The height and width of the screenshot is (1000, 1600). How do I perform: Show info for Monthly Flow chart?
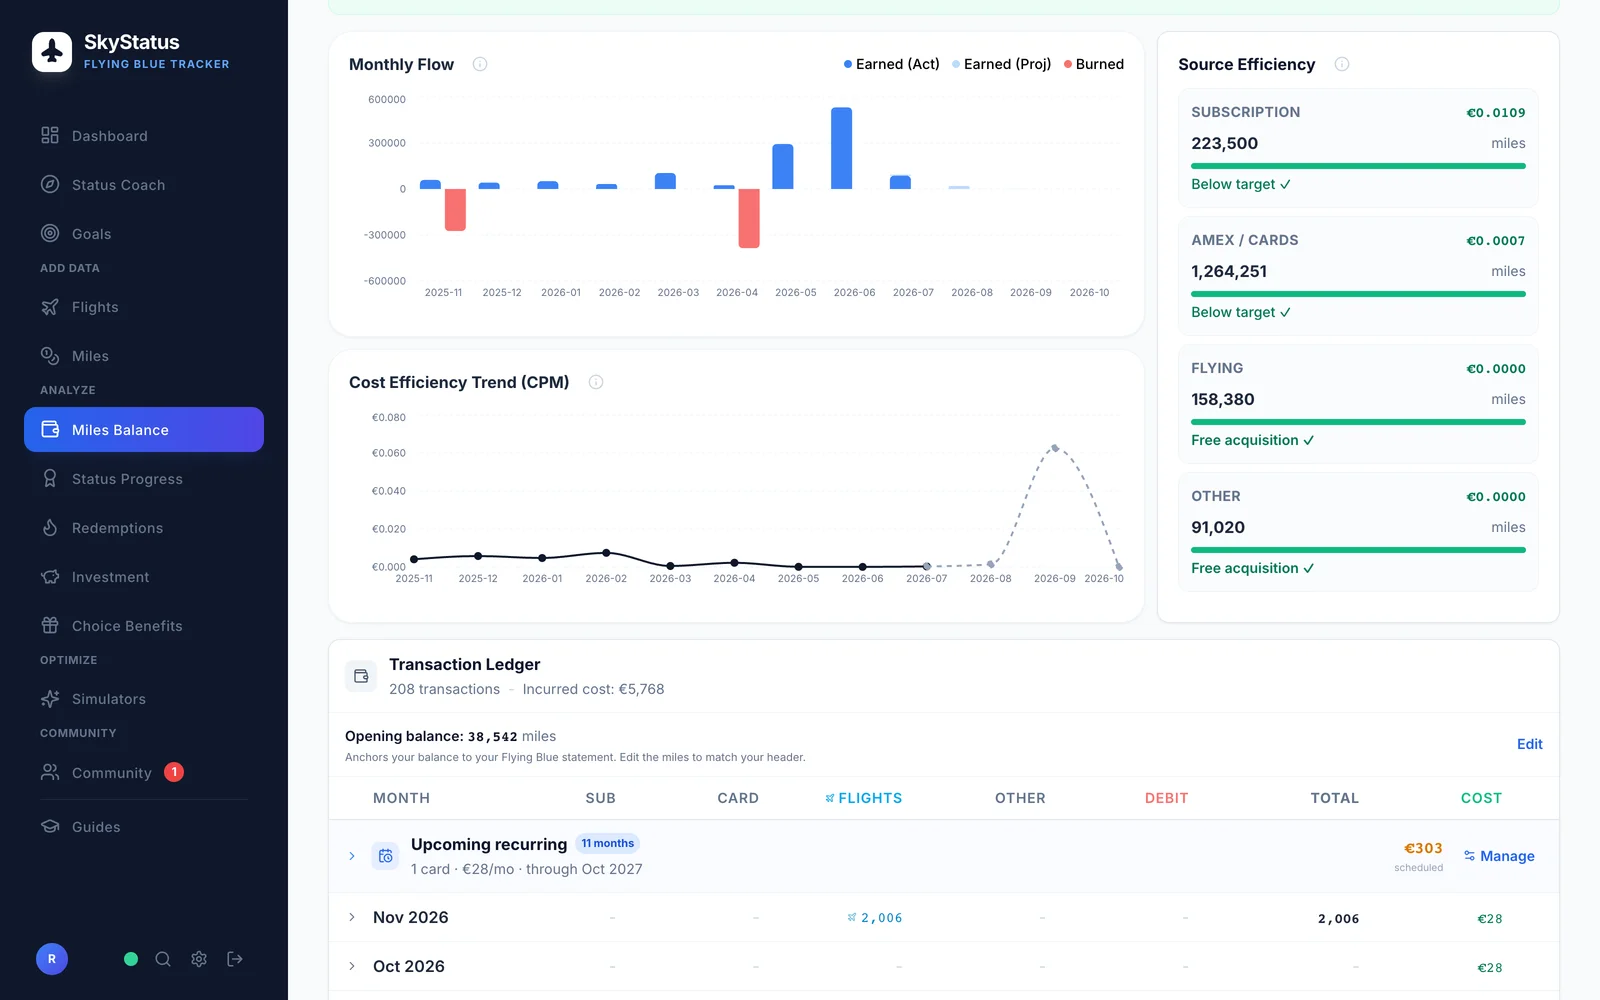point(480,64)
